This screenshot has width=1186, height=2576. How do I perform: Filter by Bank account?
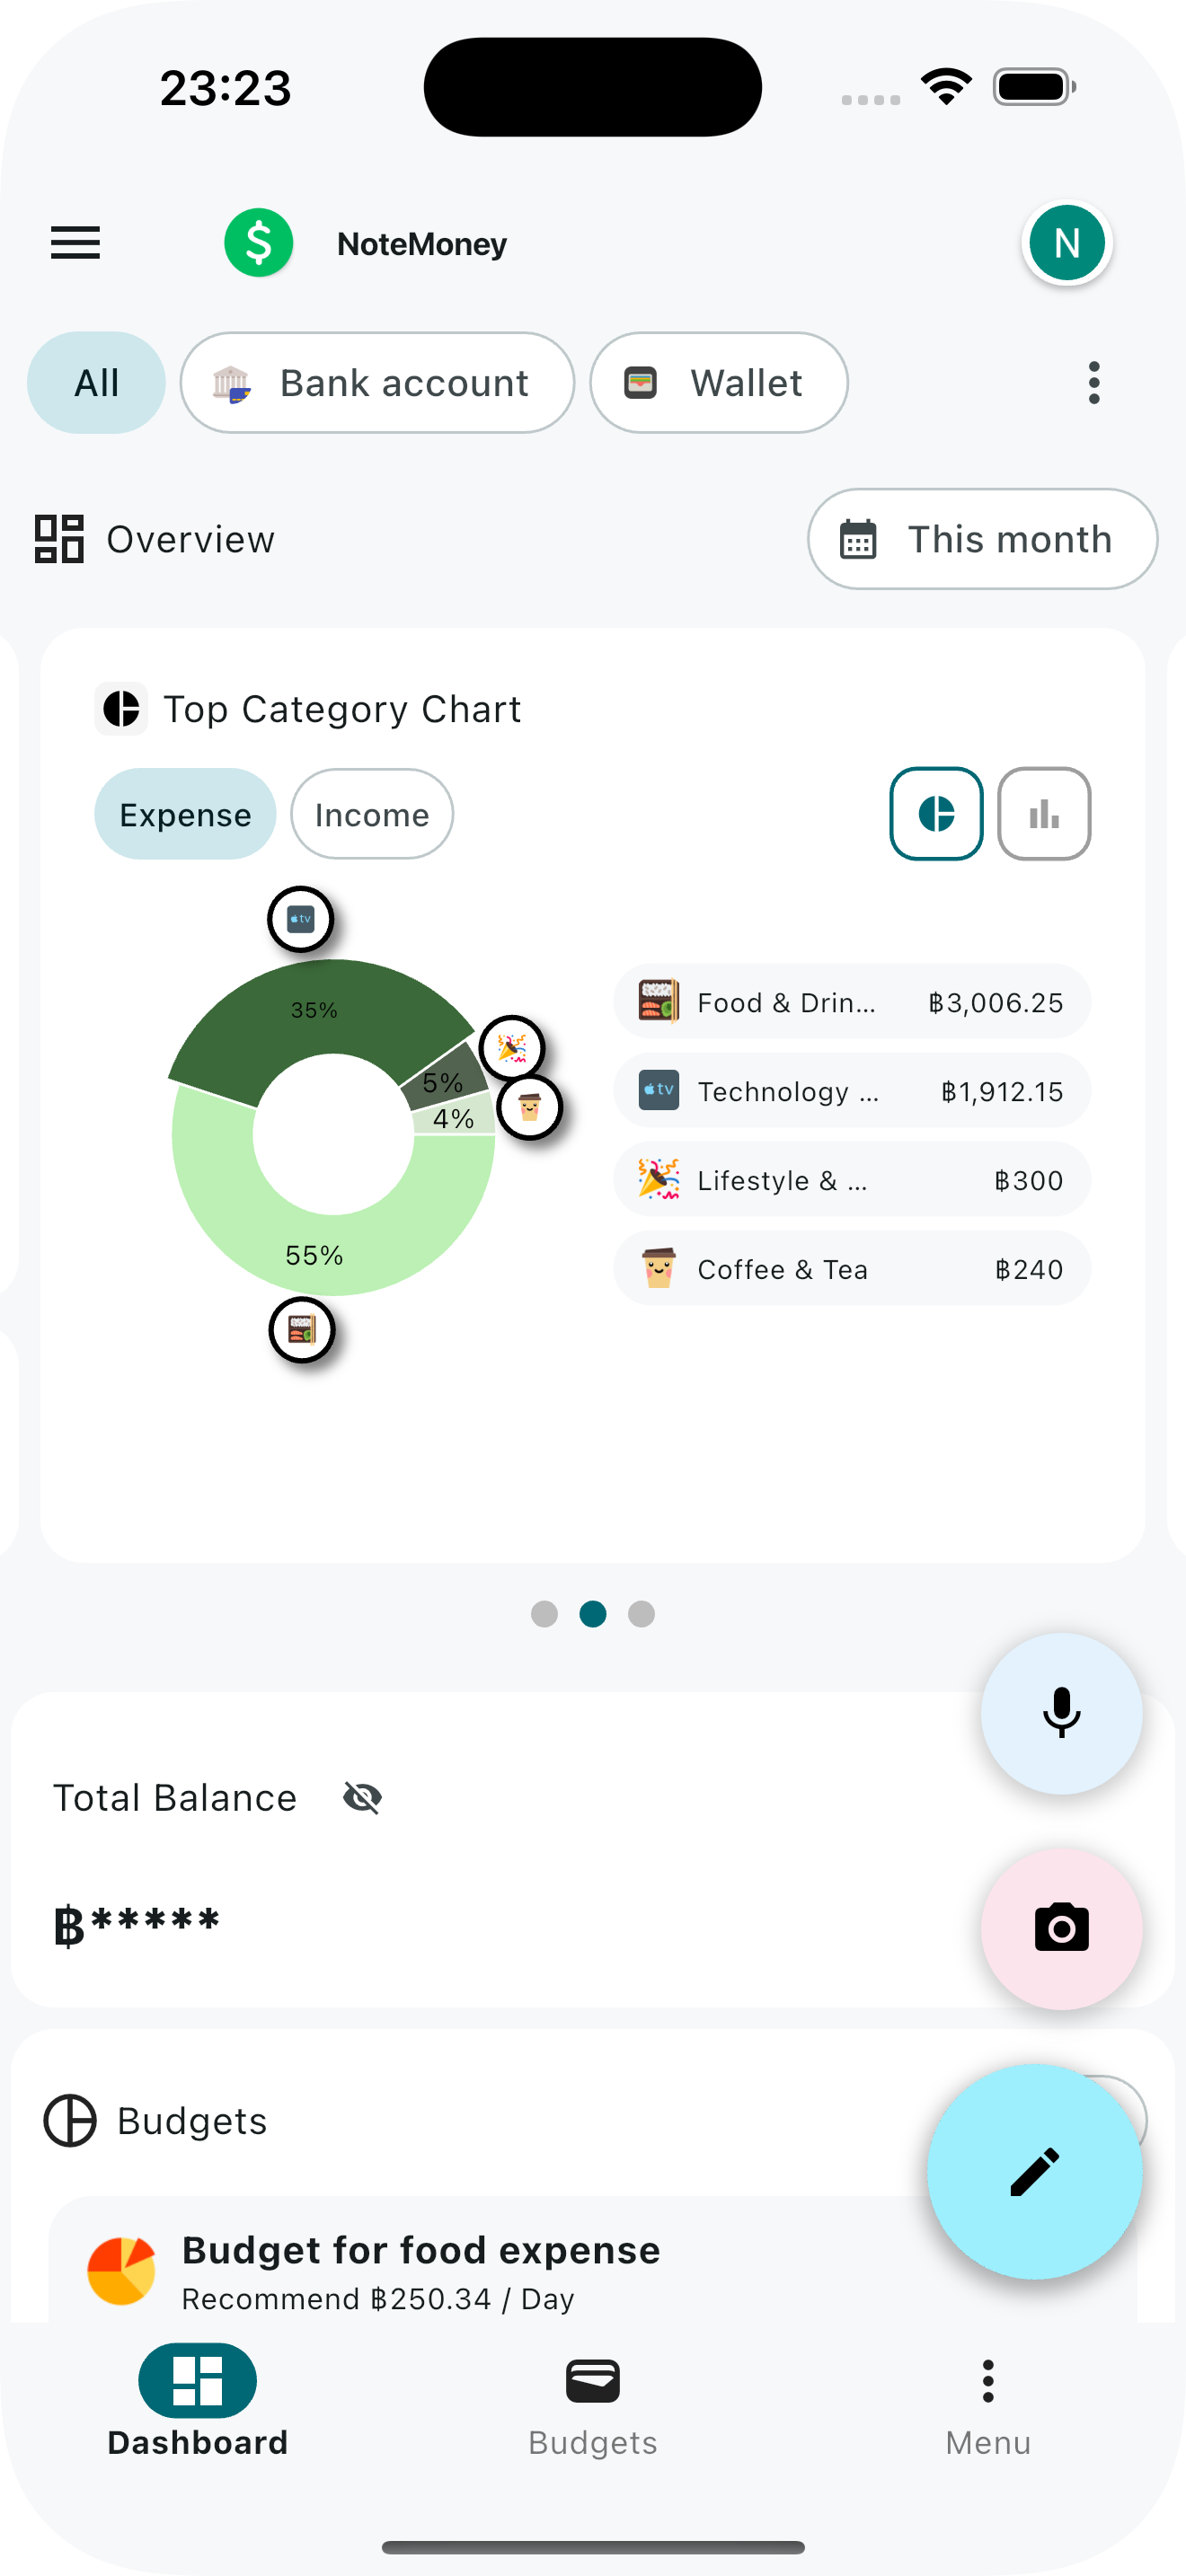[x=377, y=383]
